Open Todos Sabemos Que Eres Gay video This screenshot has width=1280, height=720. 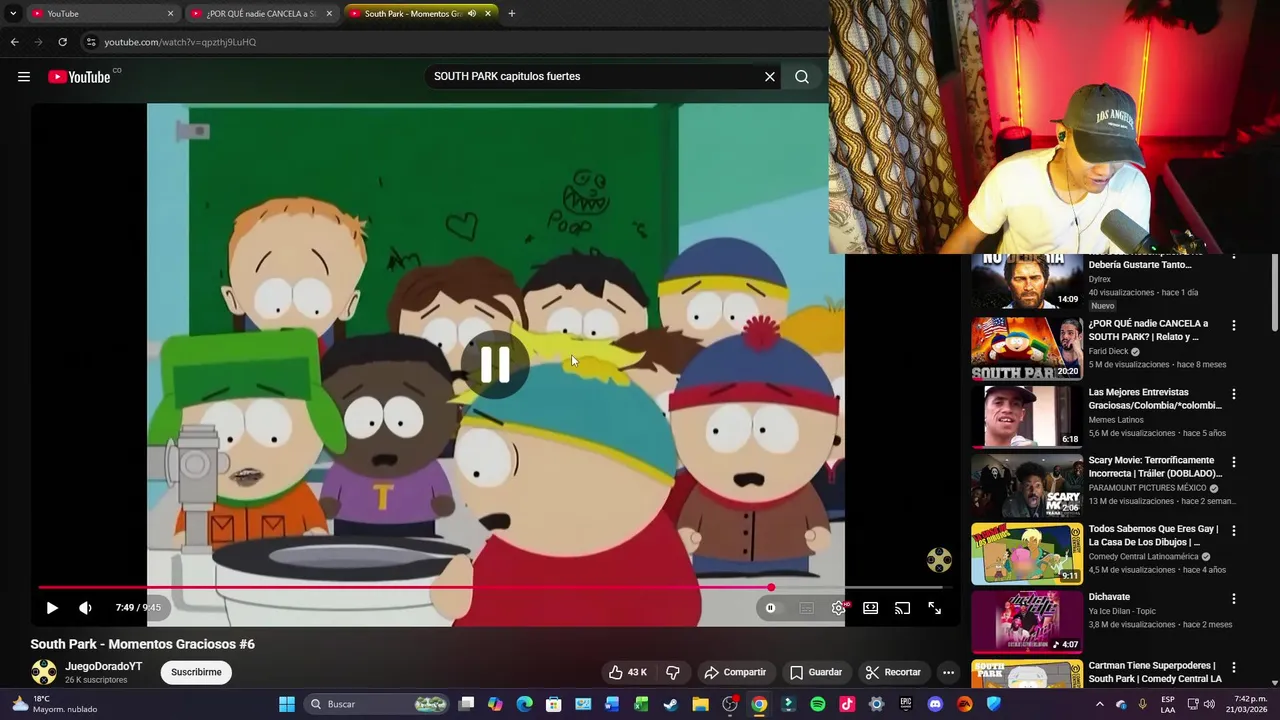[1027, 553]
